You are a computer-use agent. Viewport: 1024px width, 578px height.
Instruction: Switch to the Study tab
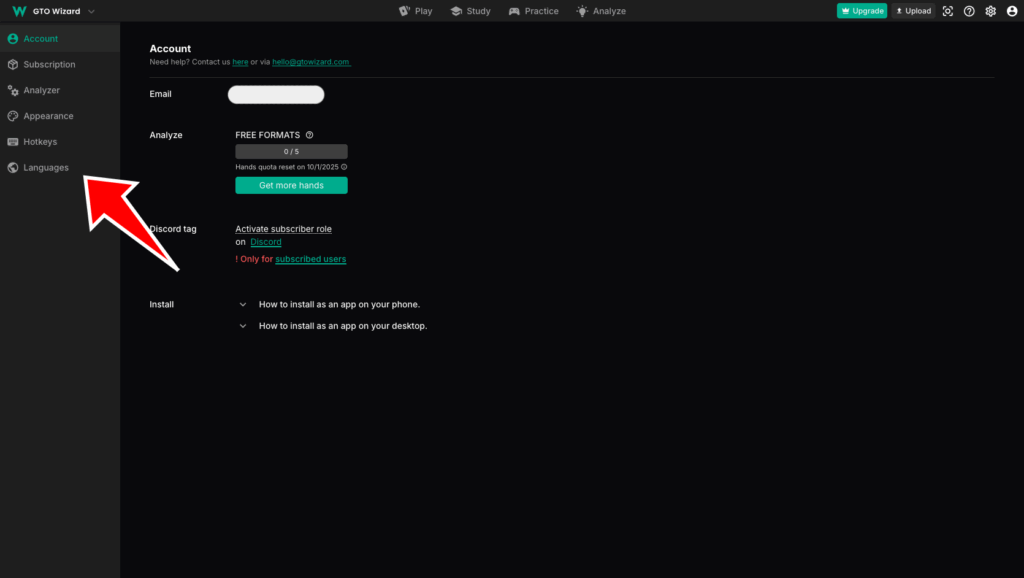pyautogui.click(x=470, y=11)
